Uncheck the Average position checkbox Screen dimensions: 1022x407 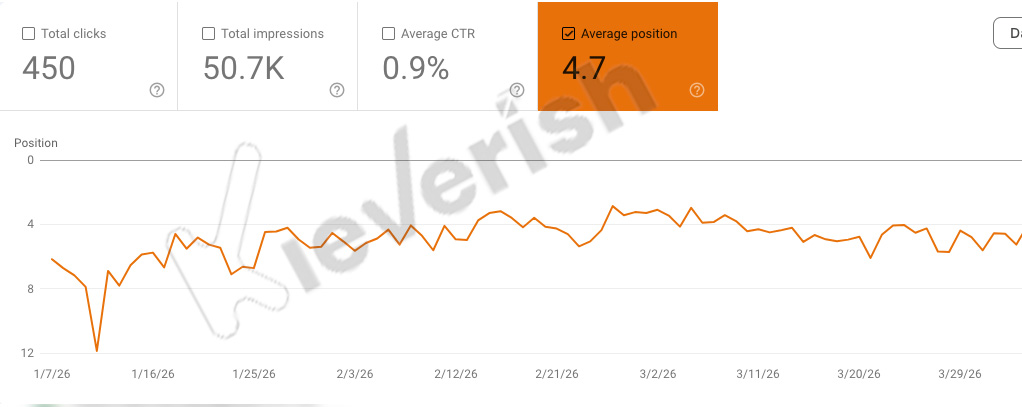568,34
